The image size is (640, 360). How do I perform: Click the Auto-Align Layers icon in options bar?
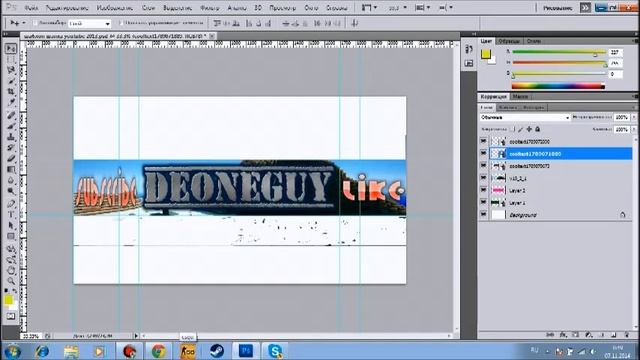click(x=354, y=23)
